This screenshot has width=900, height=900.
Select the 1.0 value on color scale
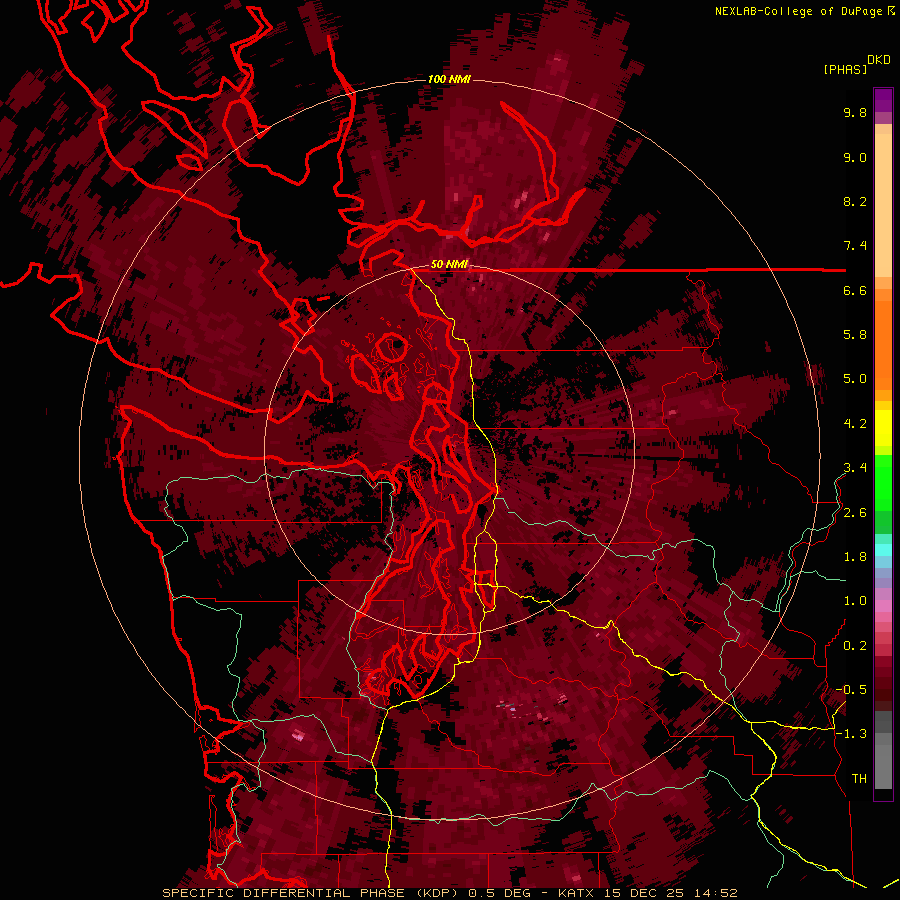855,601
